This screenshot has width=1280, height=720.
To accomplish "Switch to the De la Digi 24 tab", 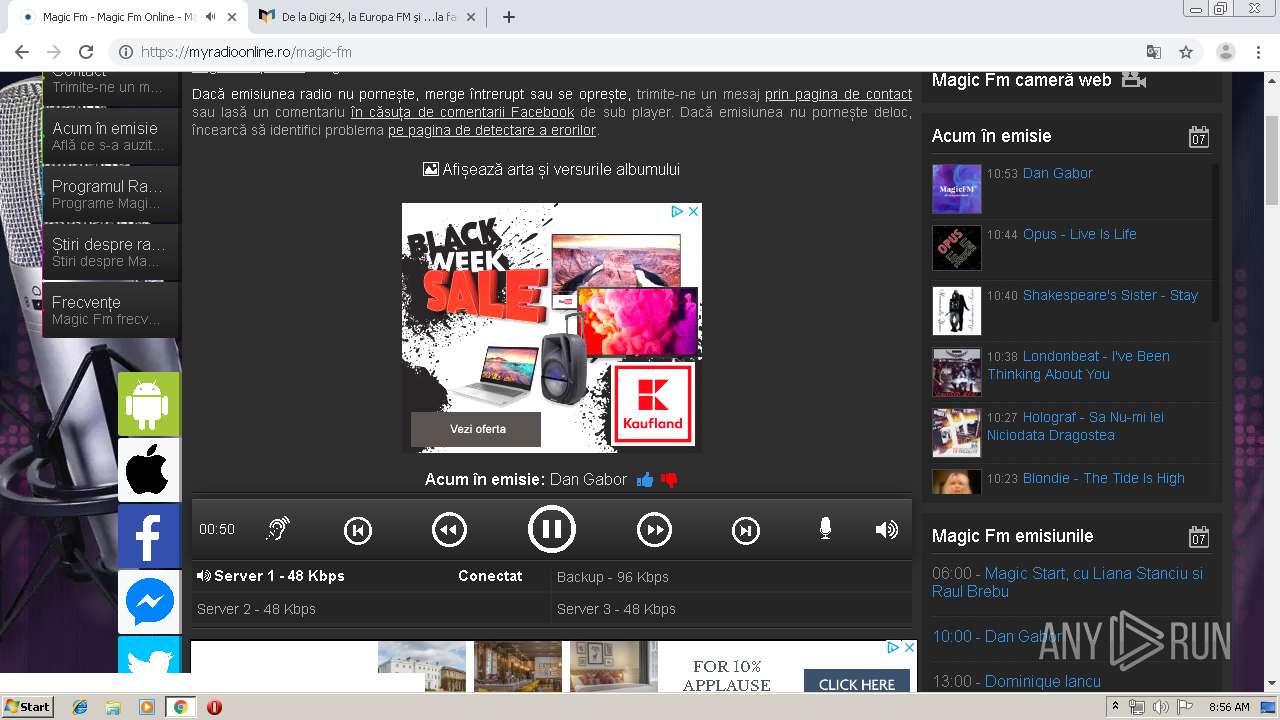I will (x=369, y=17).
